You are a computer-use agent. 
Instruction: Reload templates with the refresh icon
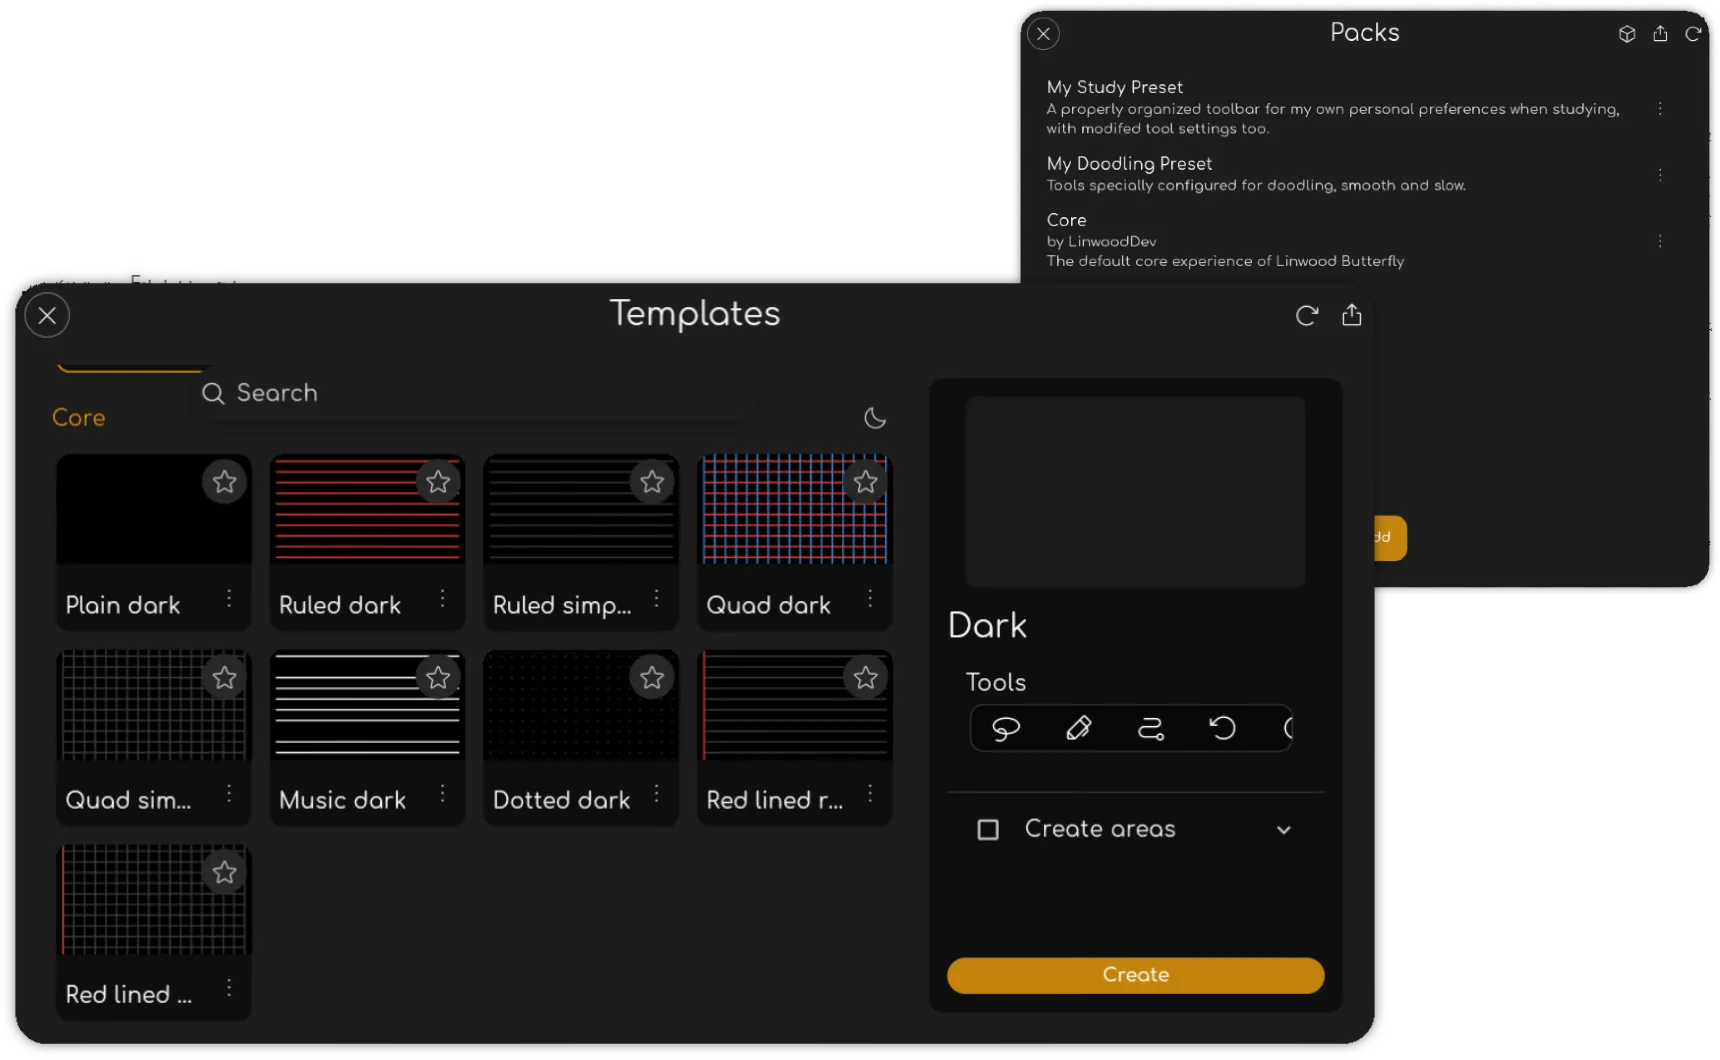click(x=1307, y=316)
